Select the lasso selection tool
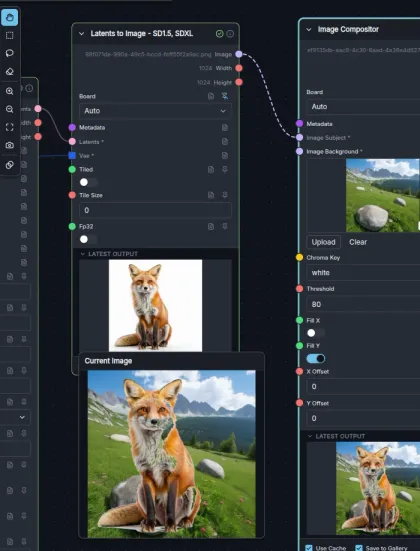This screenshot has height=551, width=420. (x=9, y=53)
